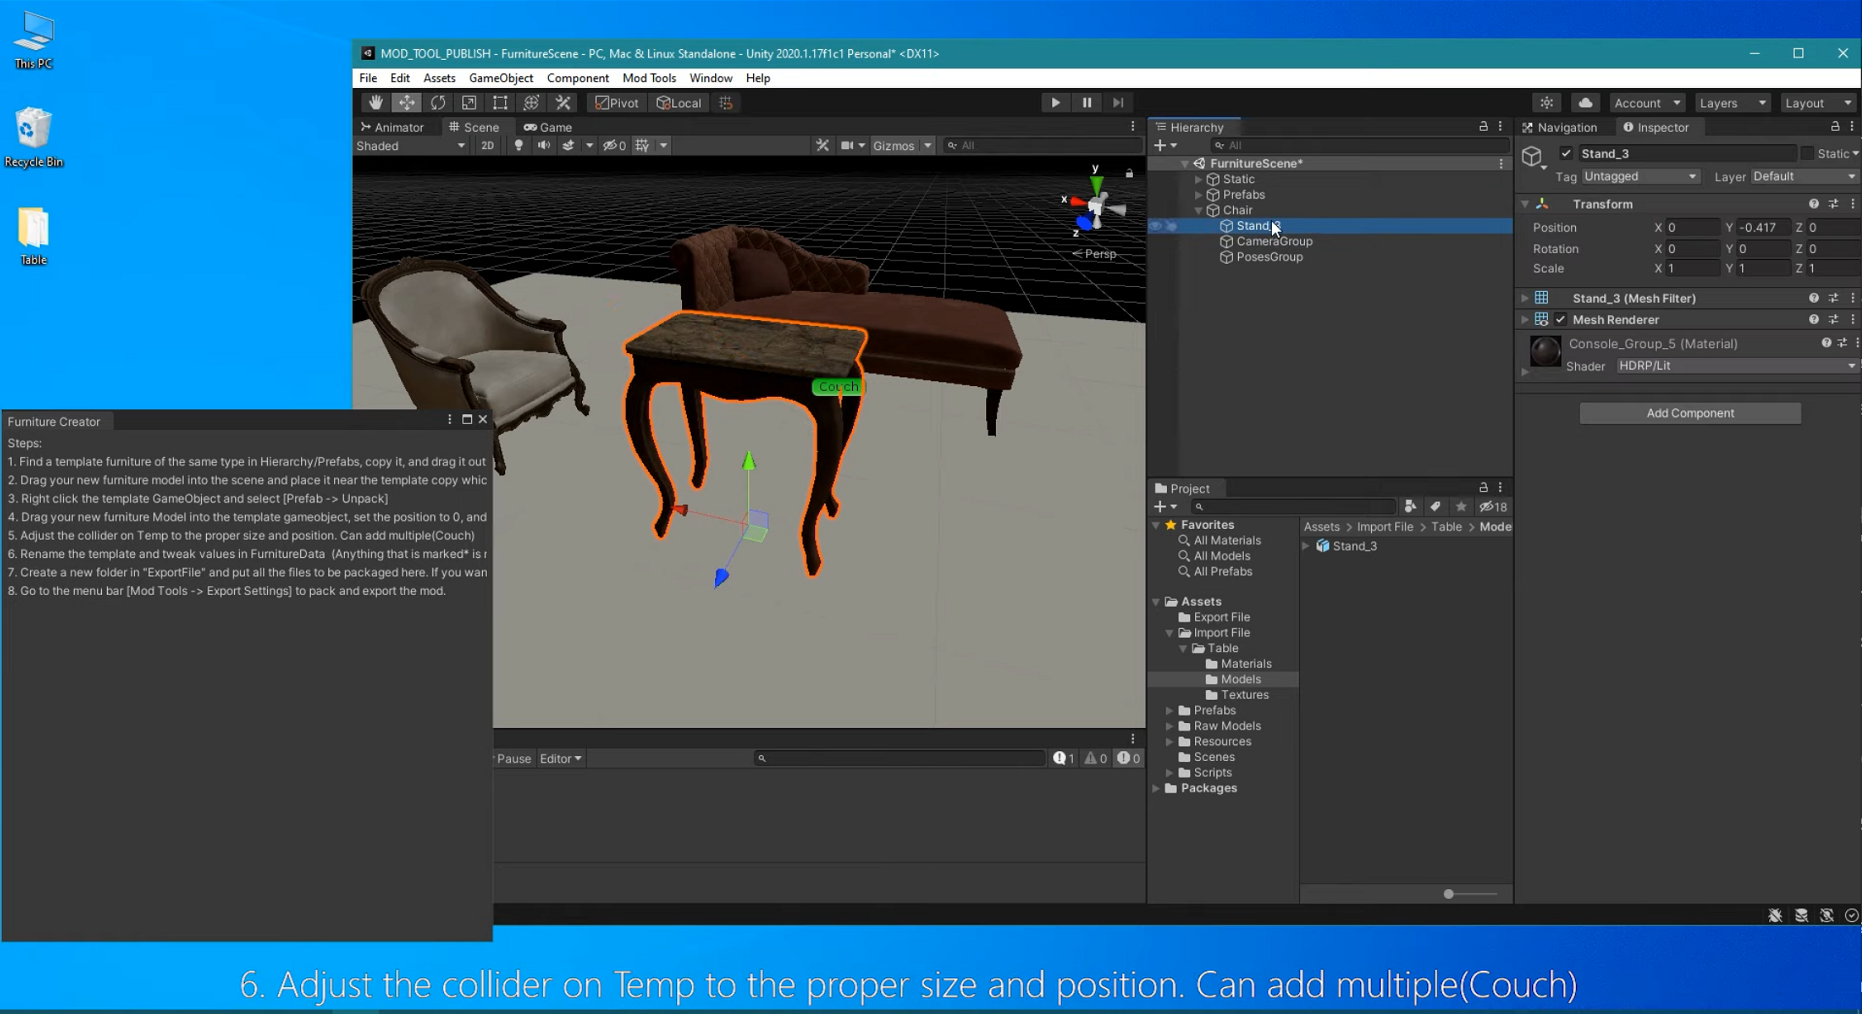Click the Gizmos button
1862x1014 pixels.
coord(893,145)
